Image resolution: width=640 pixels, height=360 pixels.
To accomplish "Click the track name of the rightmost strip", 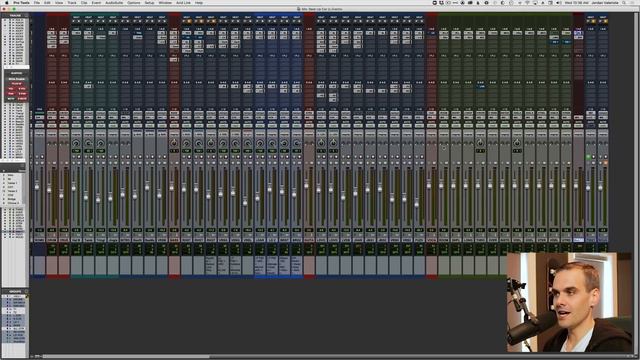I will pyautogui.click(x=603, y=240).
